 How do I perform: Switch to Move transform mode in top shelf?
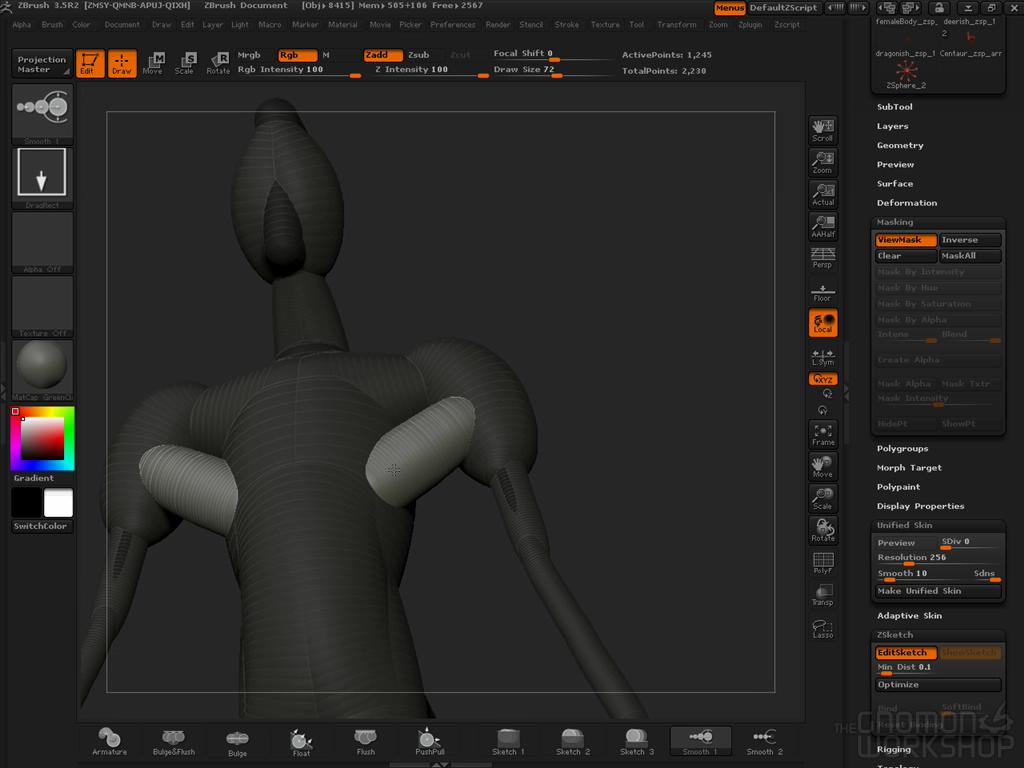[153, 63]
